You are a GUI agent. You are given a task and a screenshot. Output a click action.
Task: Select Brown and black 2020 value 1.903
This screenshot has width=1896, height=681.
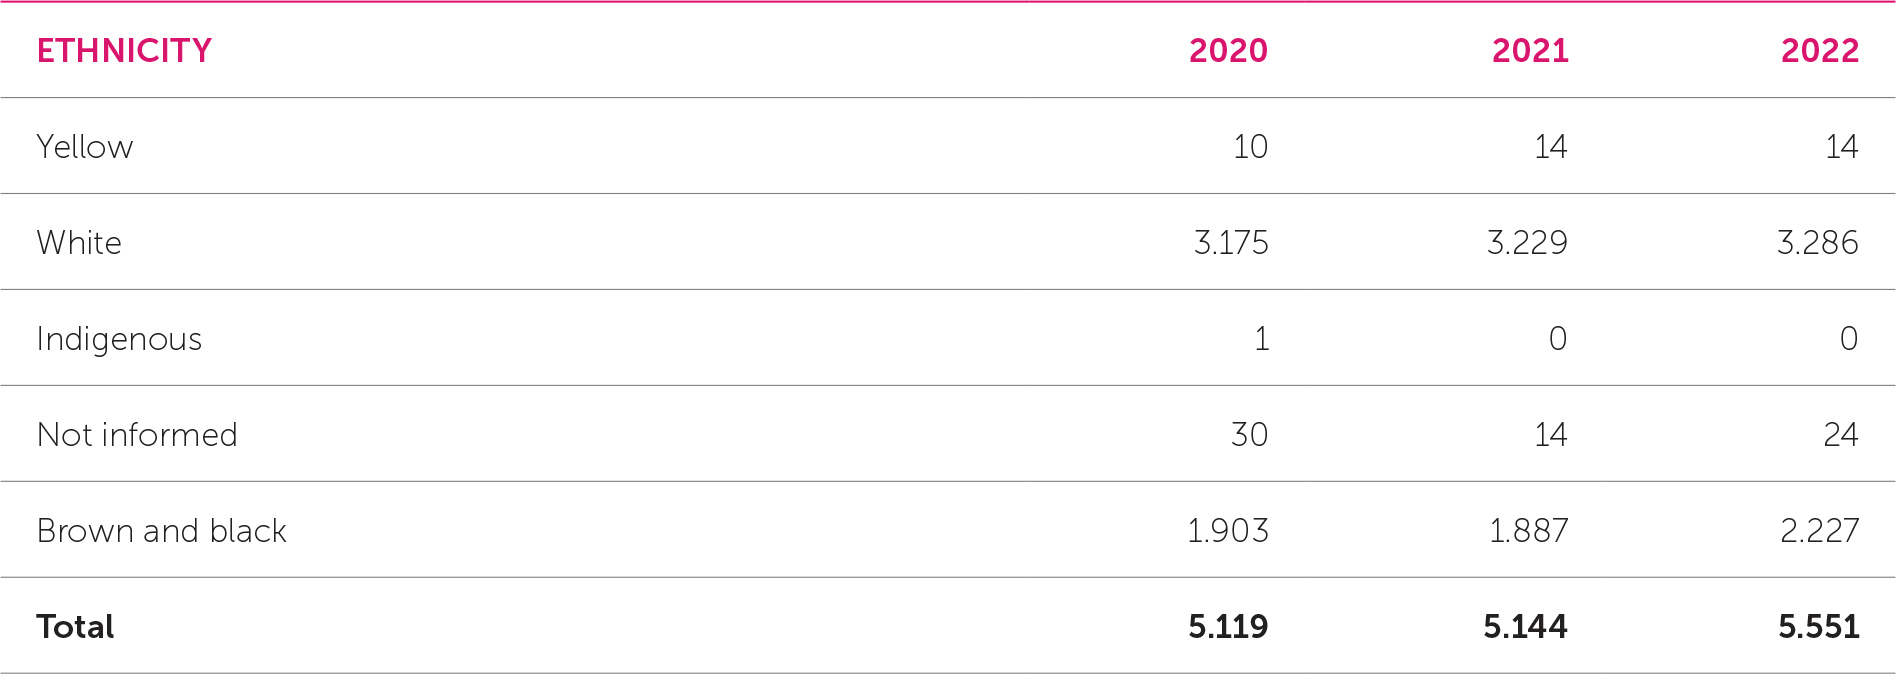coord(1227,531)
